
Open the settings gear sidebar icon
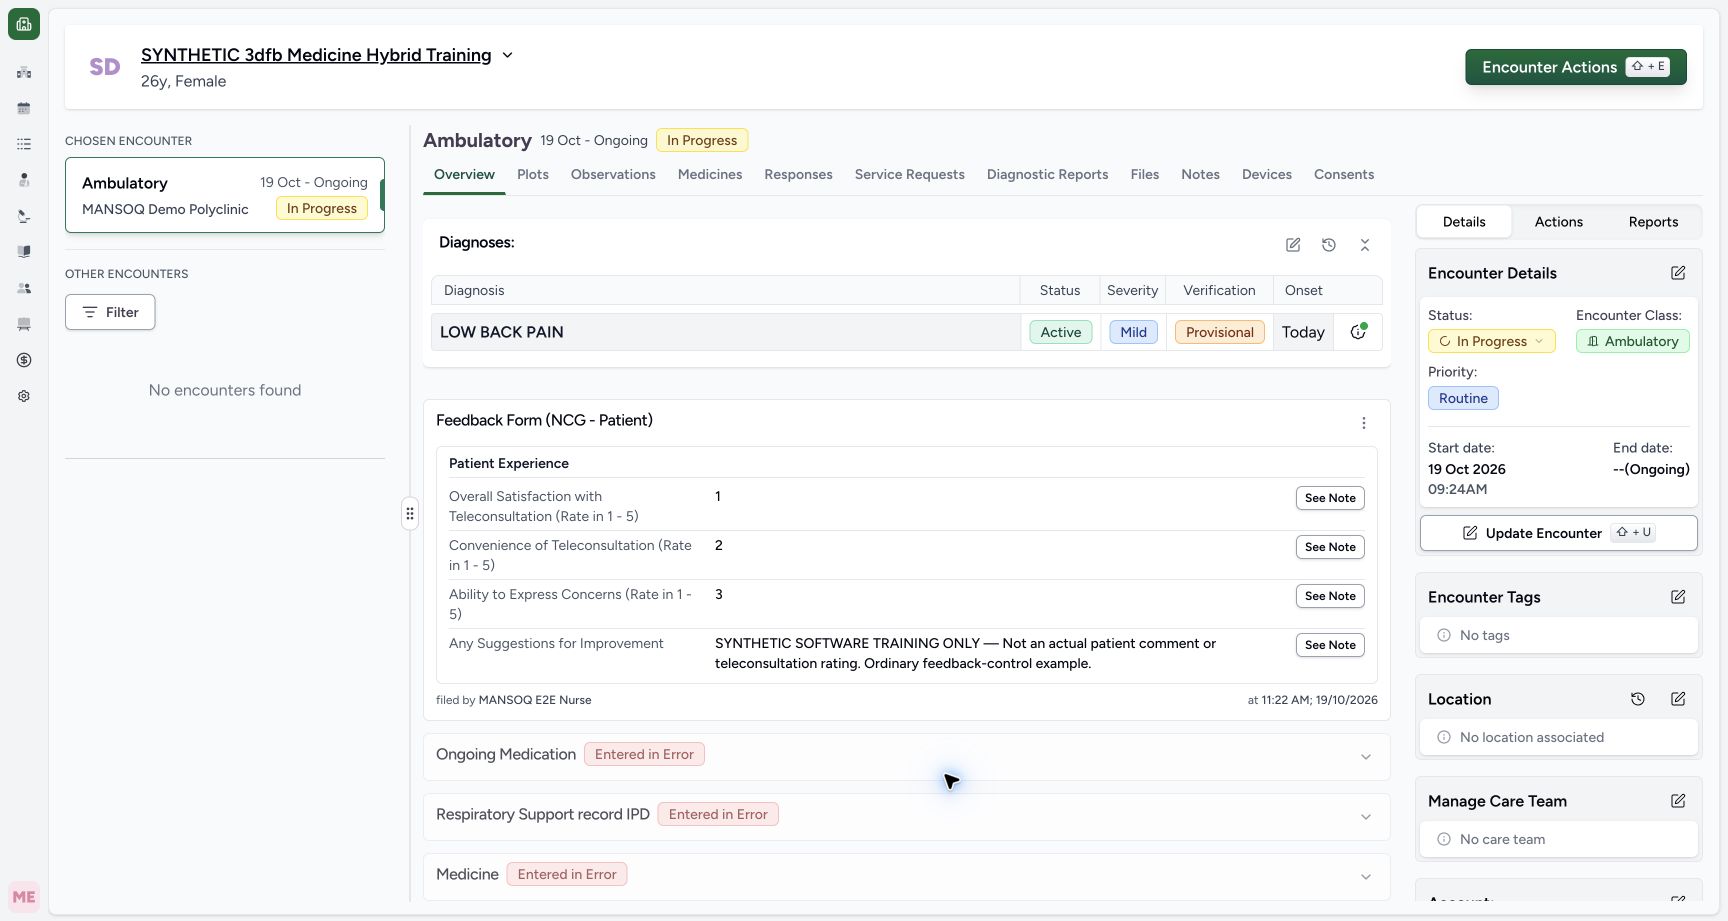click(24, 396)
